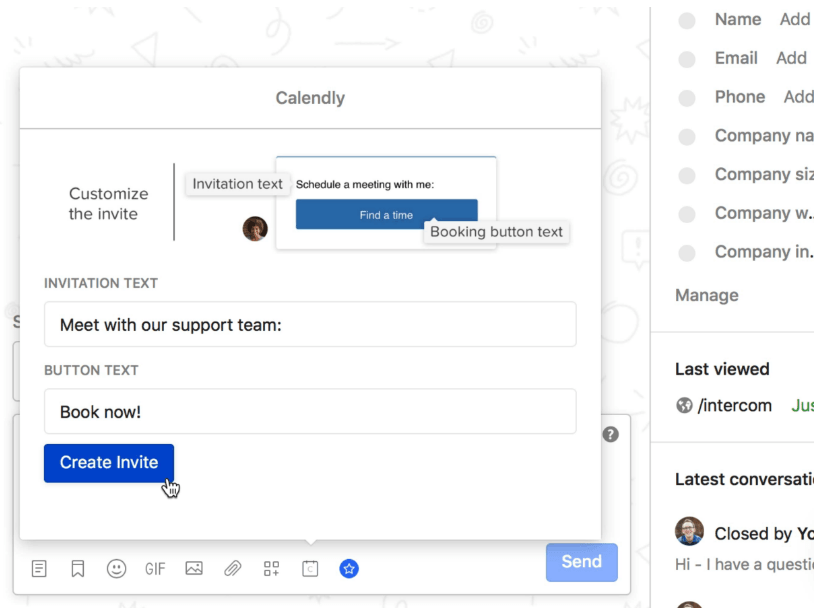Toggle the circle beside Name attribute

(x=687, y=20)
